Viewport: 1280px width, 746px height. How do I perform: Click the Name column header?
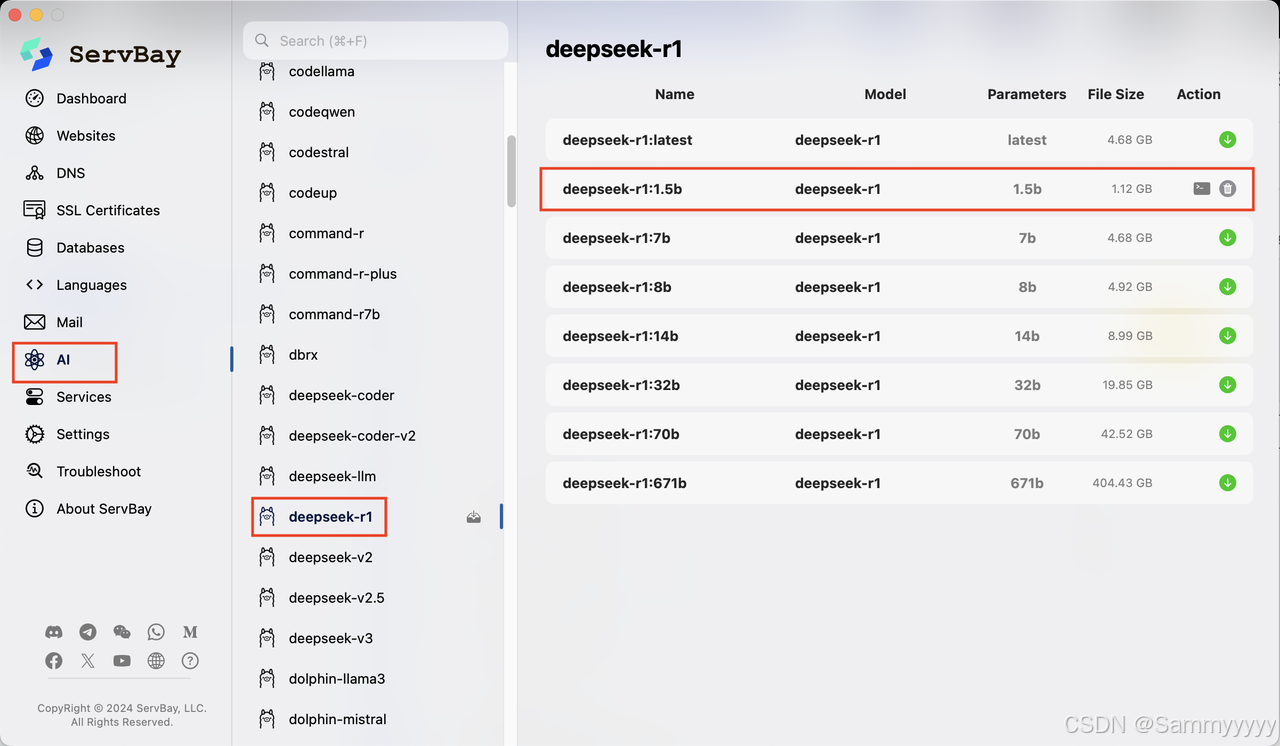pos(674,94)
